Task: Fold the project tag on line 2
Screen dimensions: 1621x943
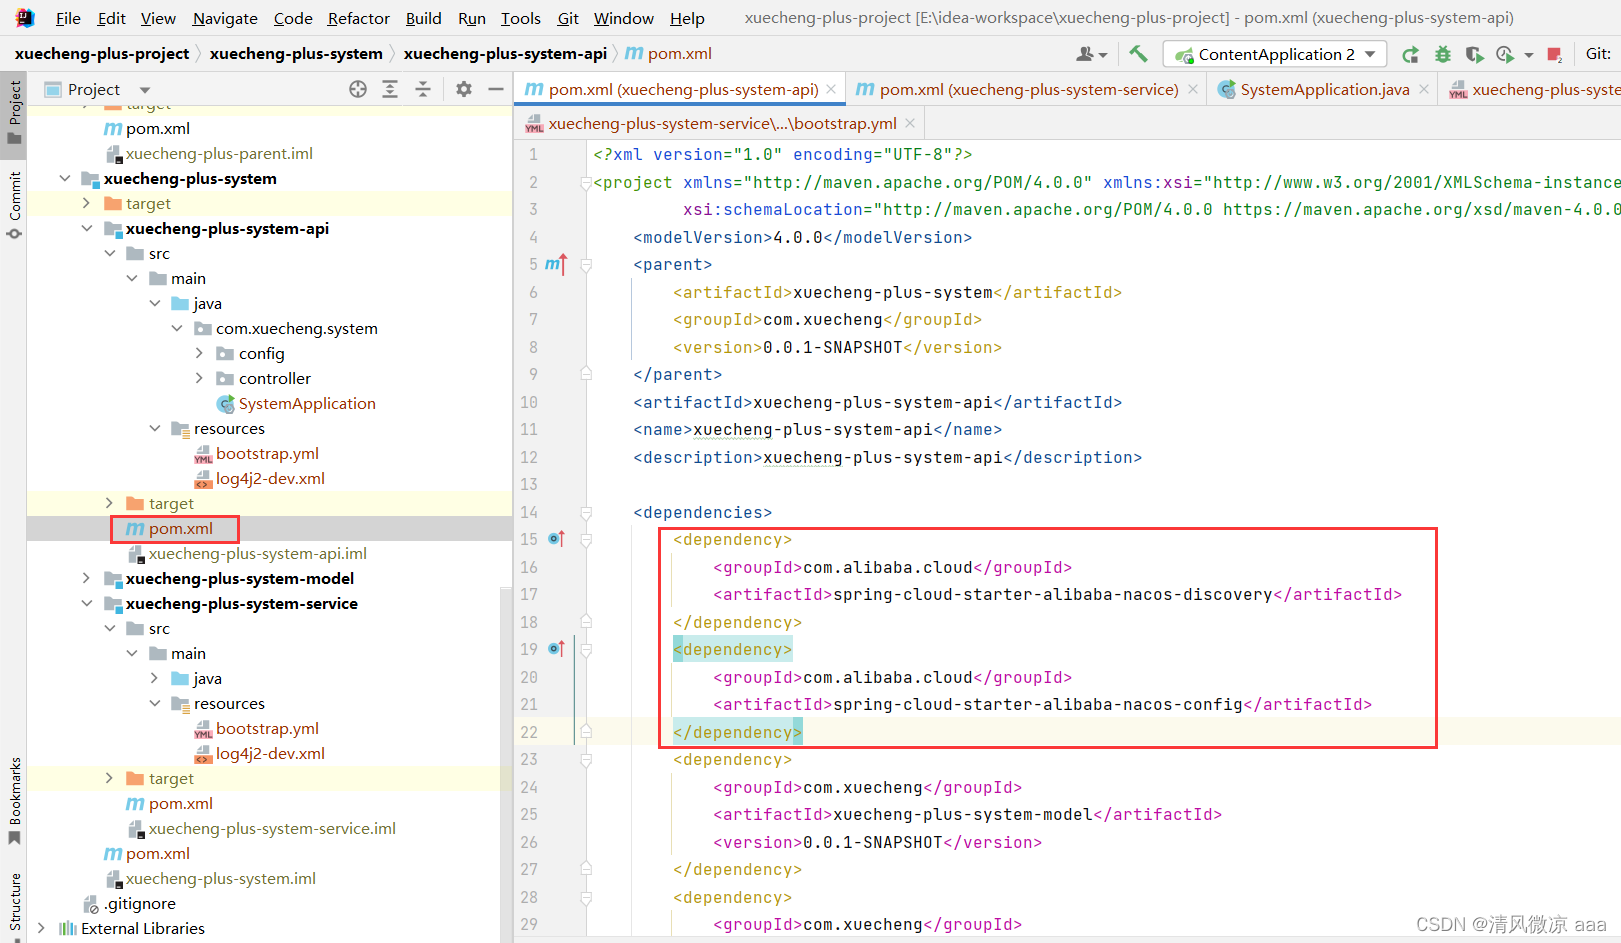Action: (586, 183)
